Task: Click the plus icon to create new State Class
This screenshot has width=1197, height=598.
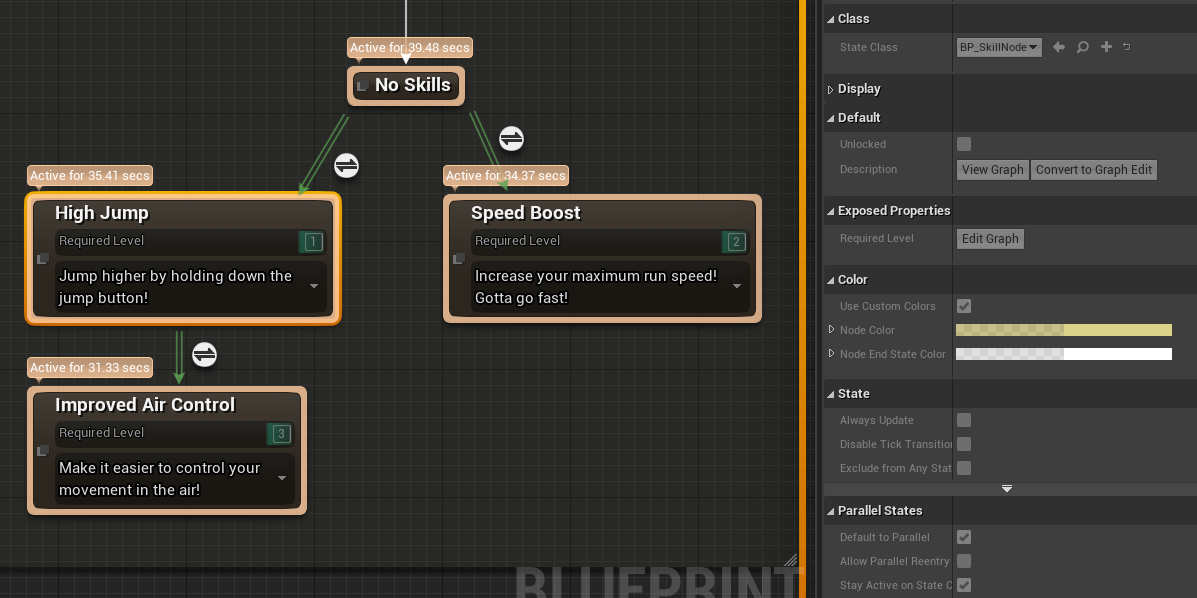Action: pos(1106,47)
